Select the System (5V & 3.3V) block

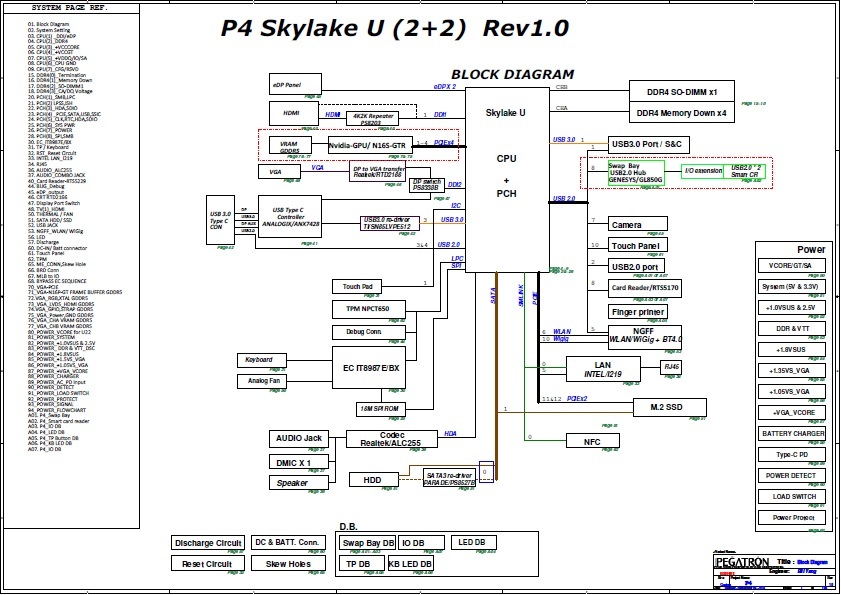pyautogui.click(x=791, y=287)
